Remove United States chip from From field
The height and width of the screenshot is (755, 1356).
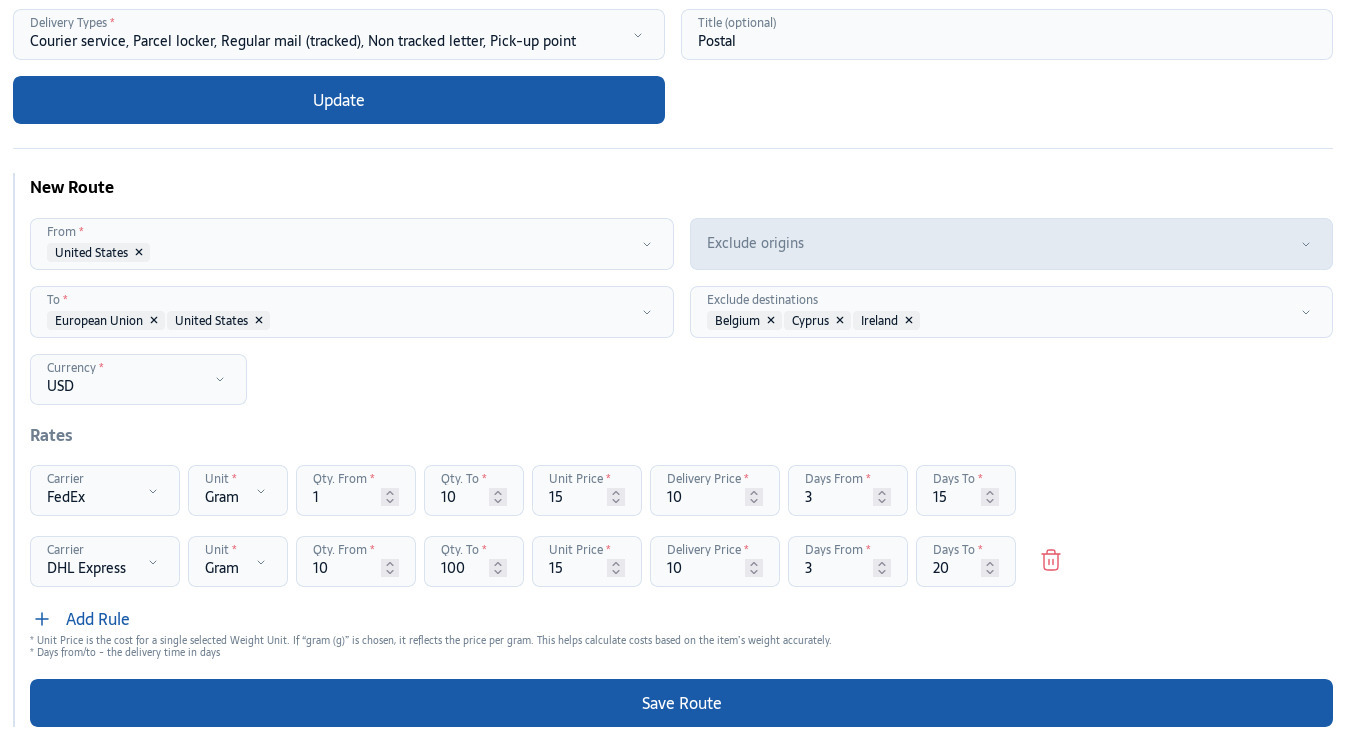(x=139, y=253)
